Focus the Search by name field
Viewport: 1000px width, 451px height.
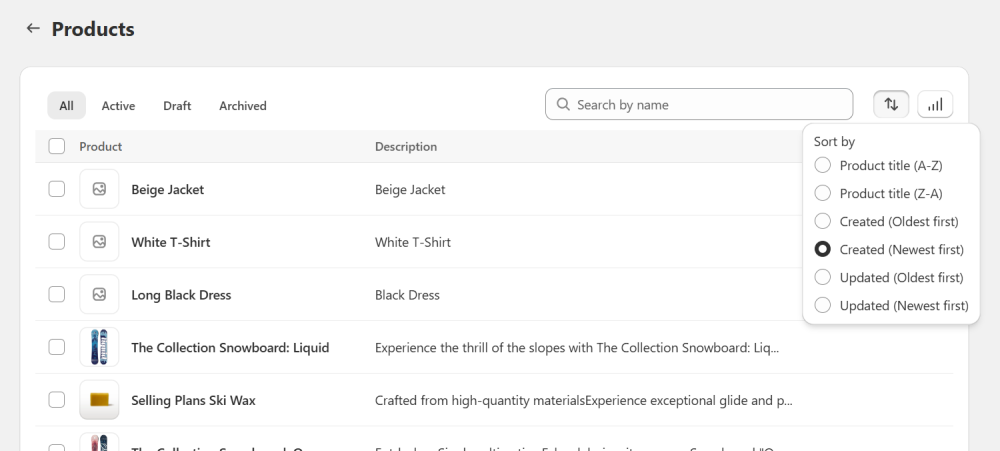click(699, 104)
